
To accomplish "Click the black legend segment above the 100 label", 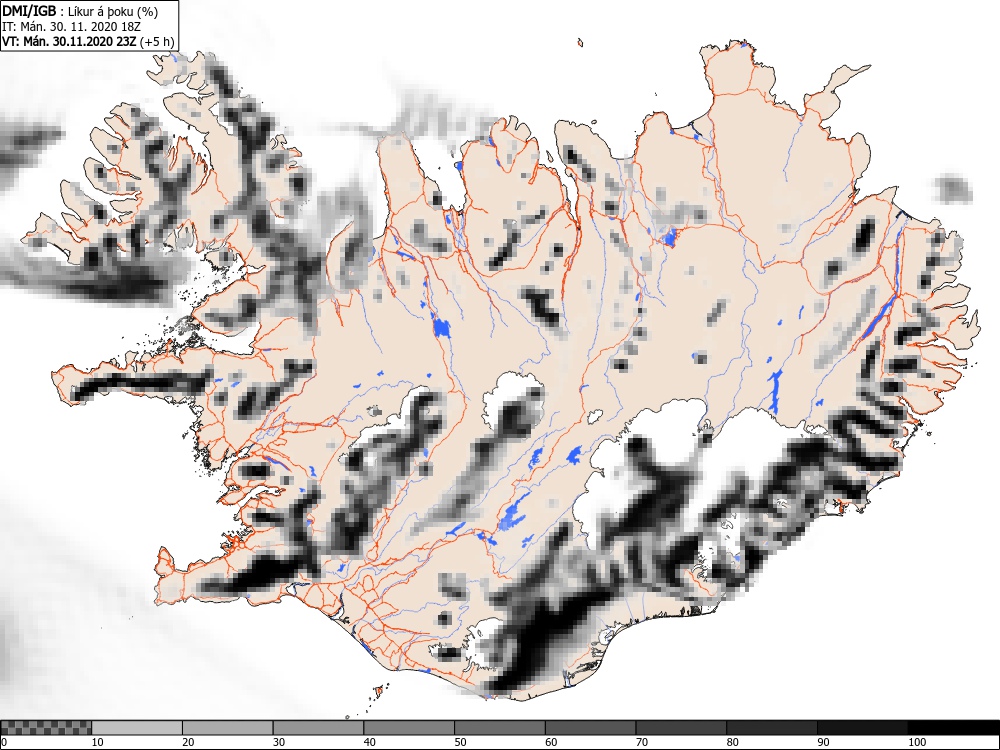I will click(953, 728).
